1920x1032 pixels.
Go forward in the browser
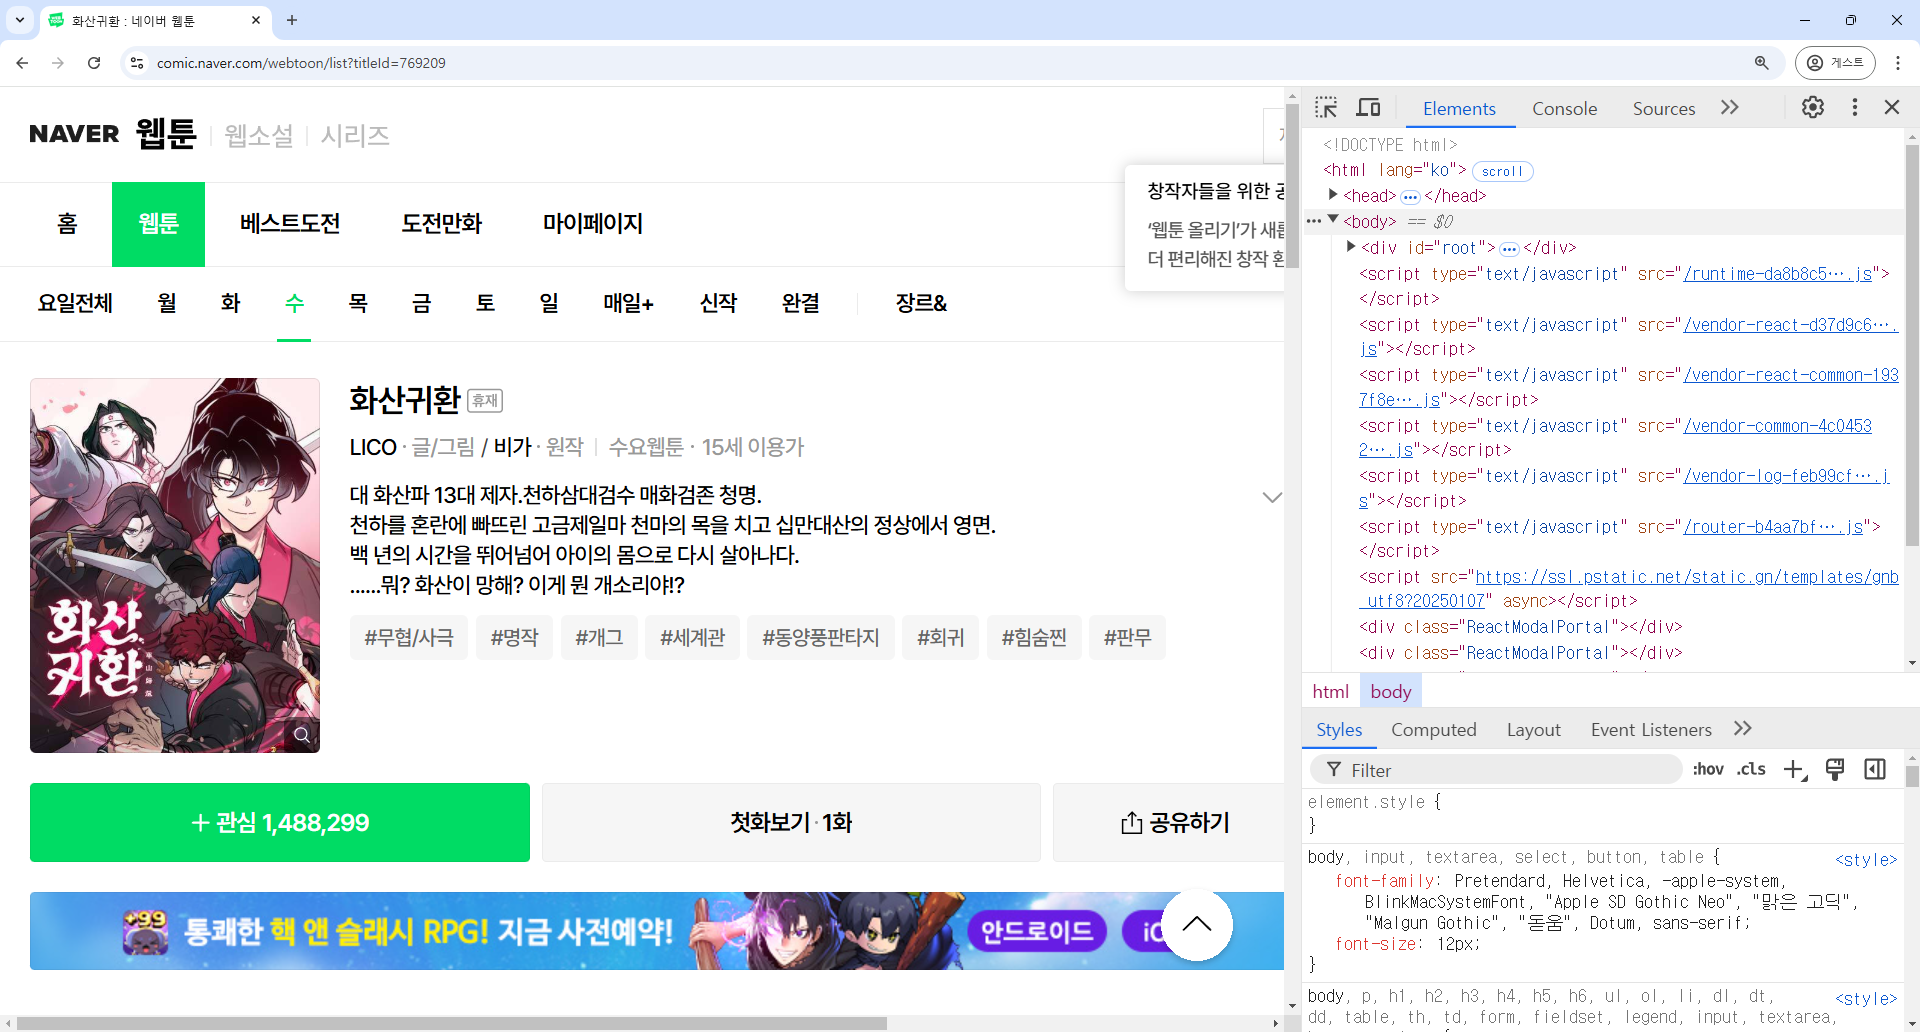click(58, 63)
